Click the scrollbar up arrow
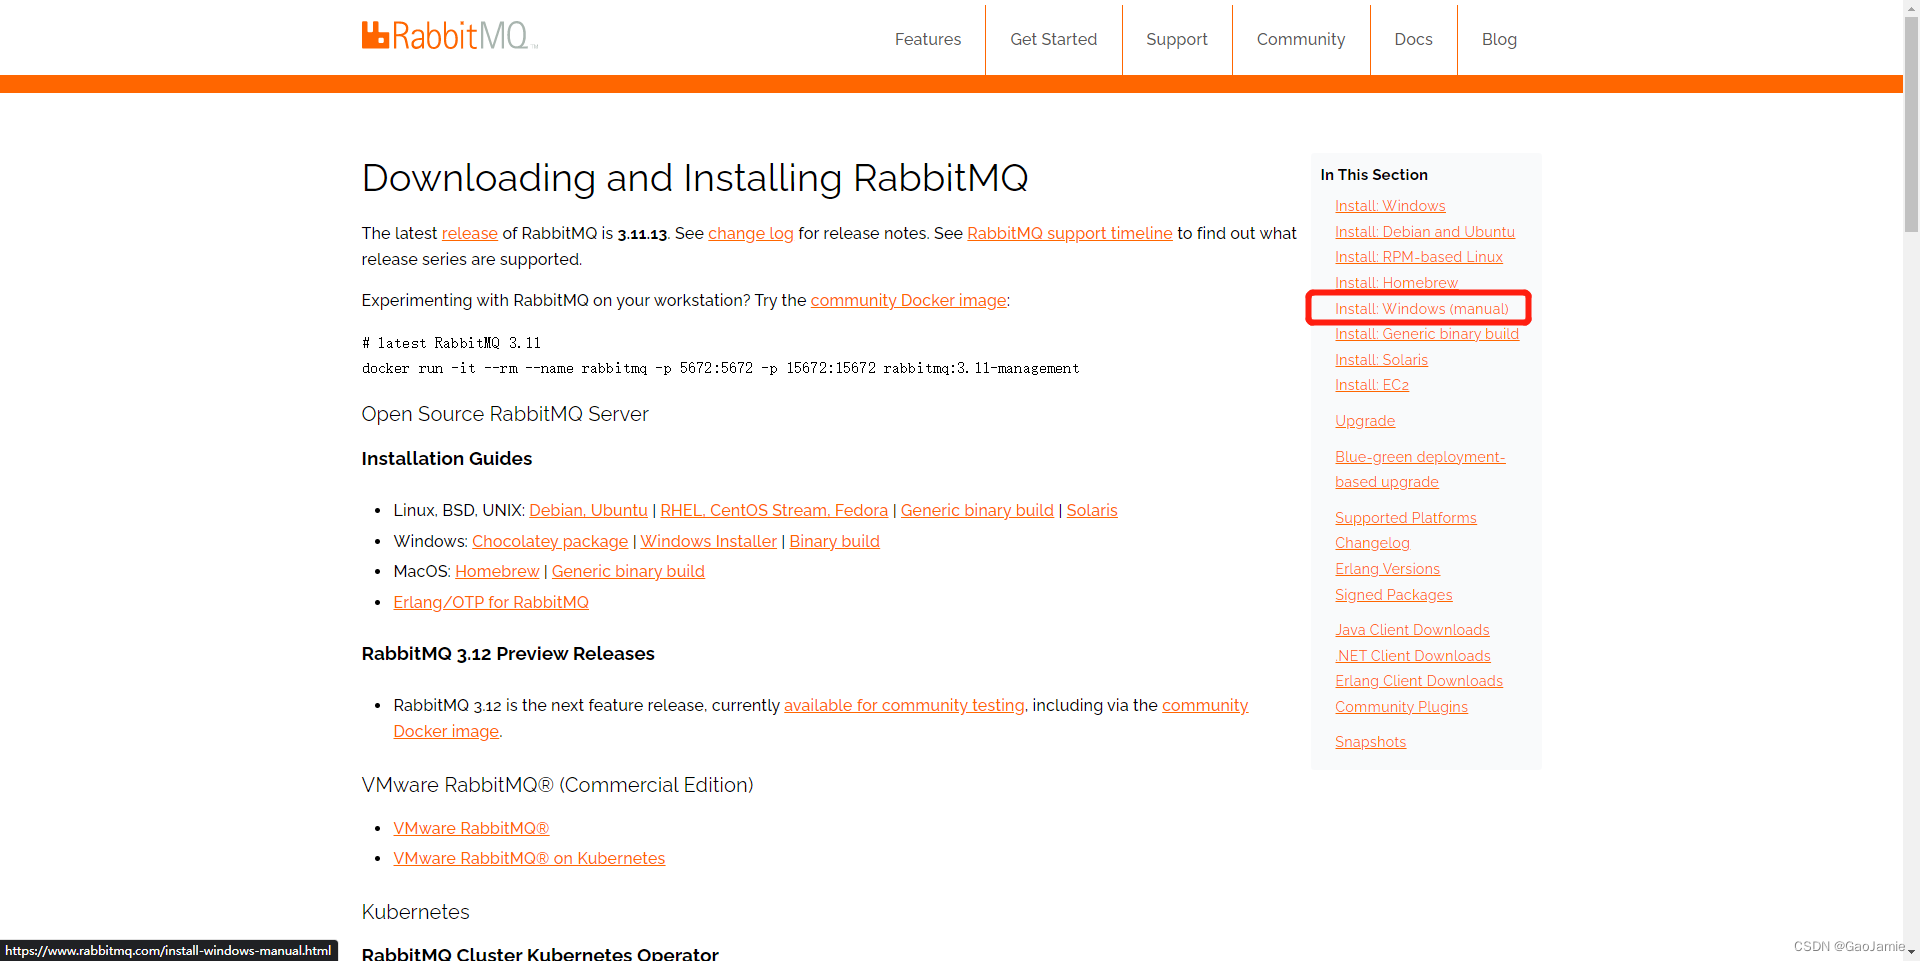Image resolution: width=1920 pixels, height=961 pixels. pos(1911,7)
